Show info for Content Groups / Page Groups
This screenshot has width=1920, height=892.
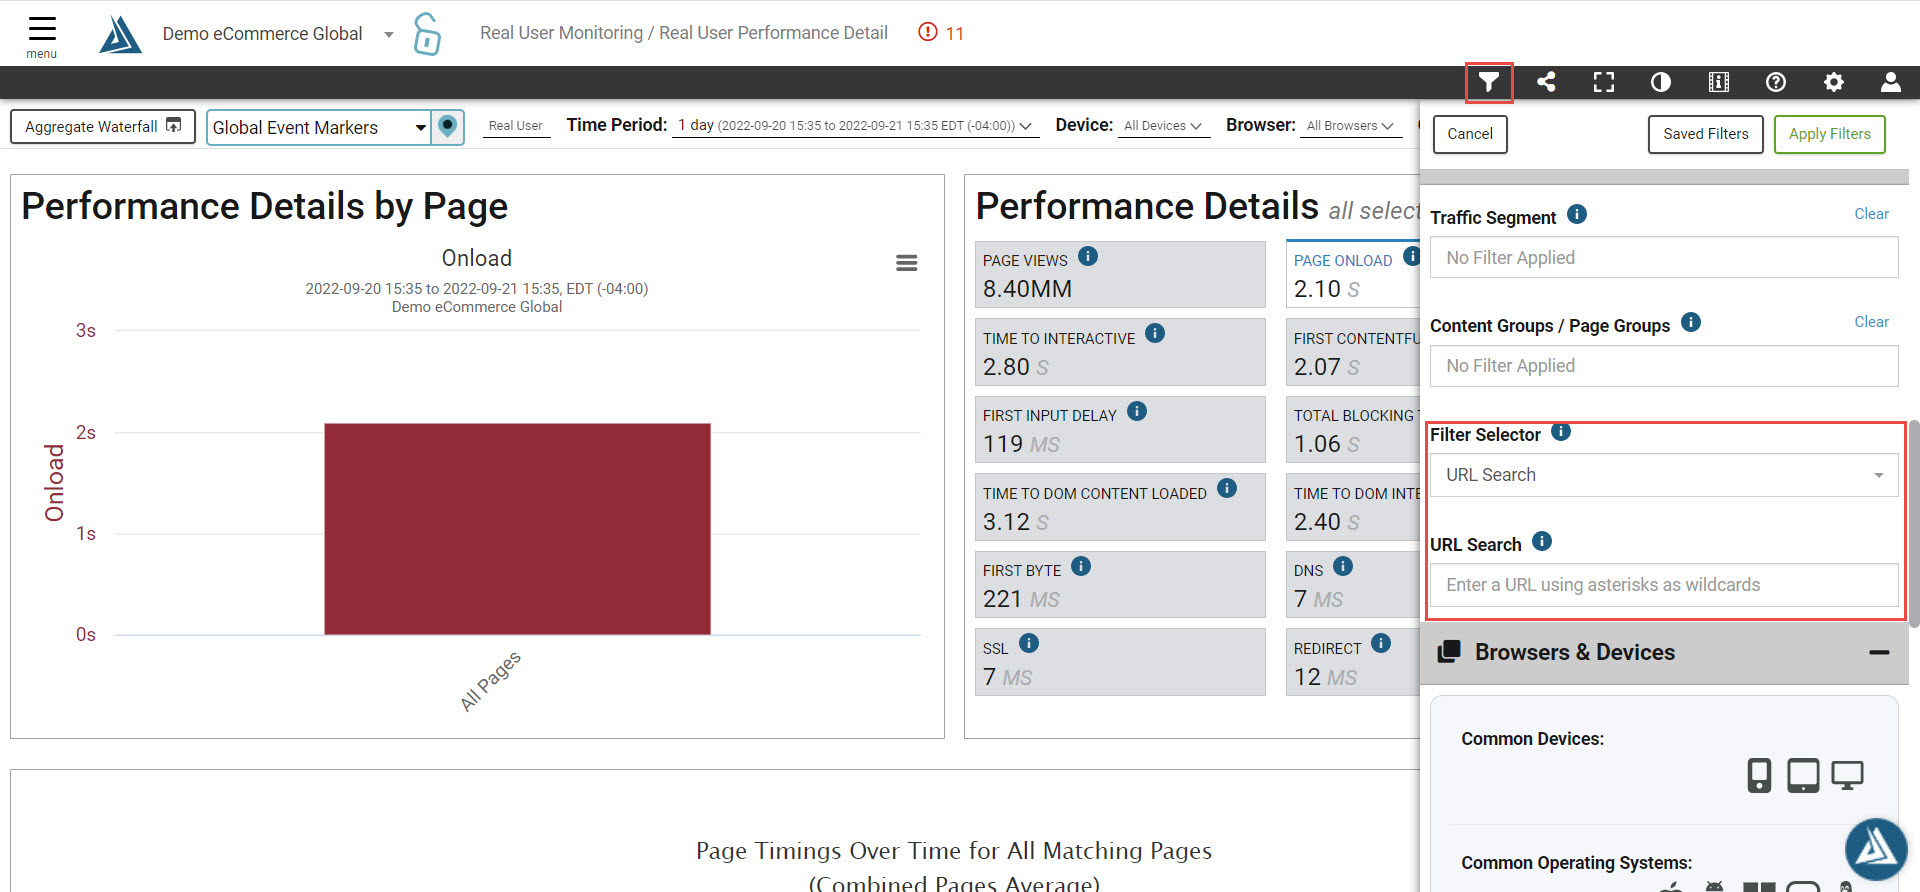point(1691,322)
